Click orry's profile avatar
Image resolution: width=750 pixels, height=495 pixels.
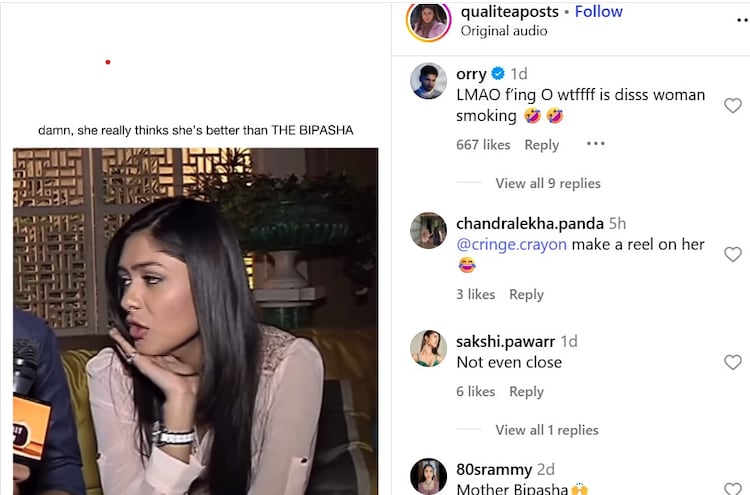pyautogui.click(x=428, y=81)
